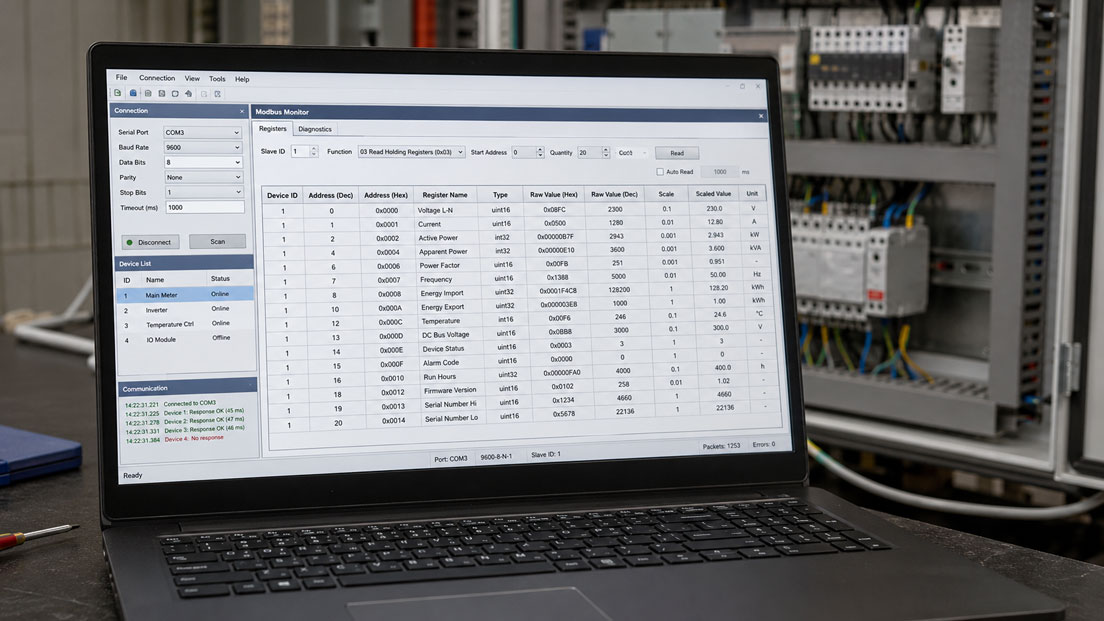Enable the Auto Read checkbox
1104x621 pixels.
tap(660, 172)
